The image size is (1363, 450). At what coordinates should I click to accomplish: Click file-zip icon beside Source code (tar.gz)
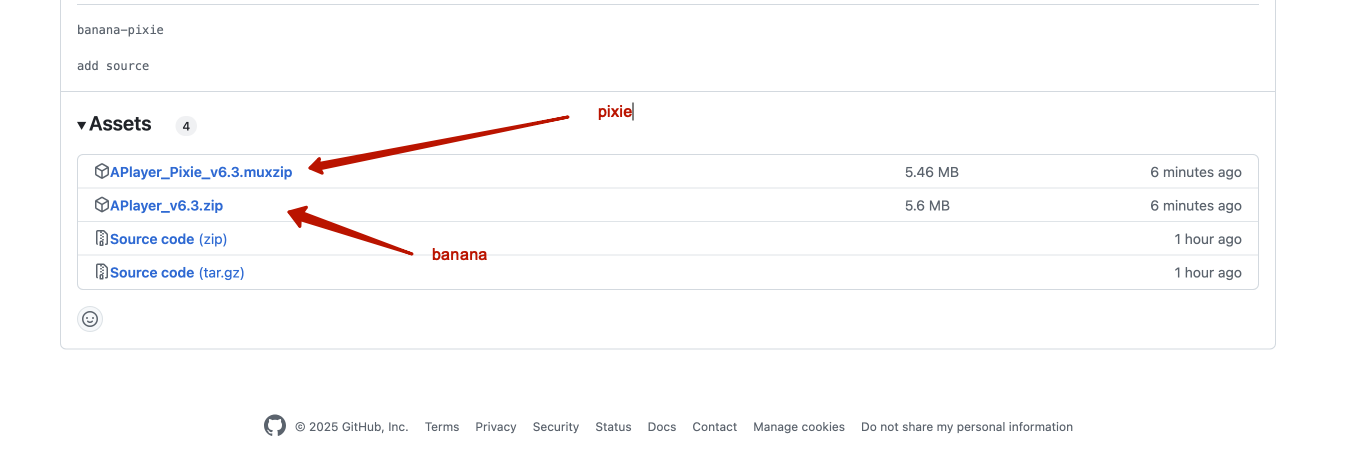coord(101,272)
